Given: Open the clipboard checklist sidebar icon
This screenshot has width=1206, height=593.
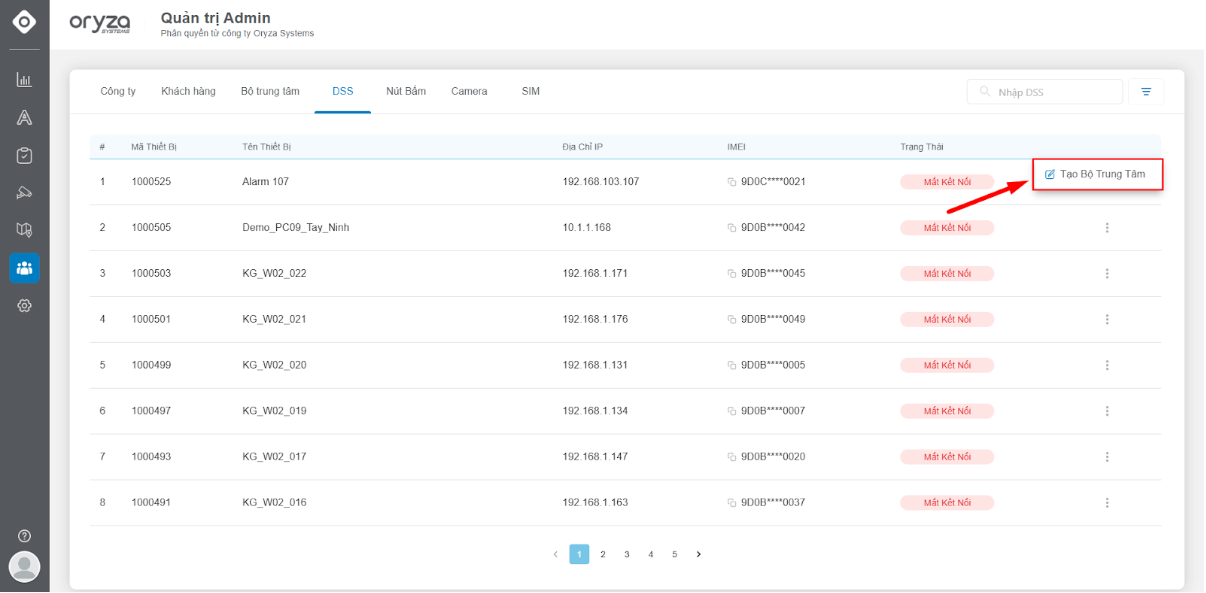Looking at the screenshot, I should pyautogui.click(x=24, y=155).
